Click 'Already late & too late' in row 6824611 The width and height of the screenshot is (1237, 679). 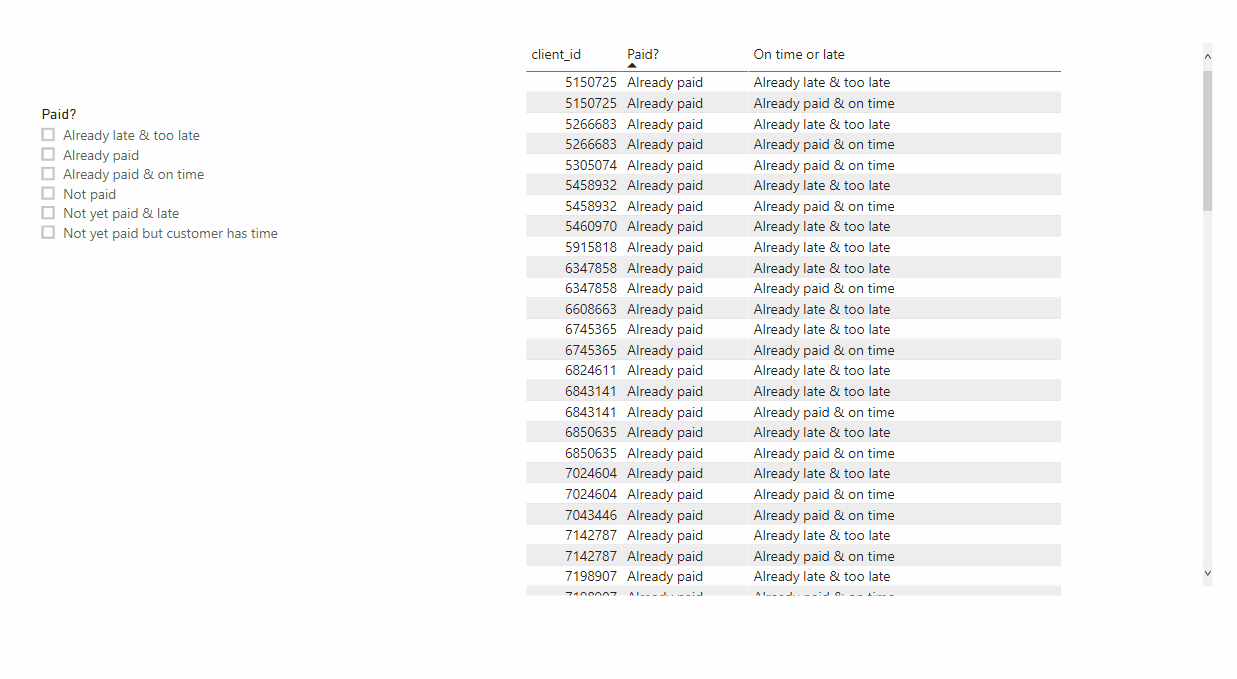[x=822, y=370]
